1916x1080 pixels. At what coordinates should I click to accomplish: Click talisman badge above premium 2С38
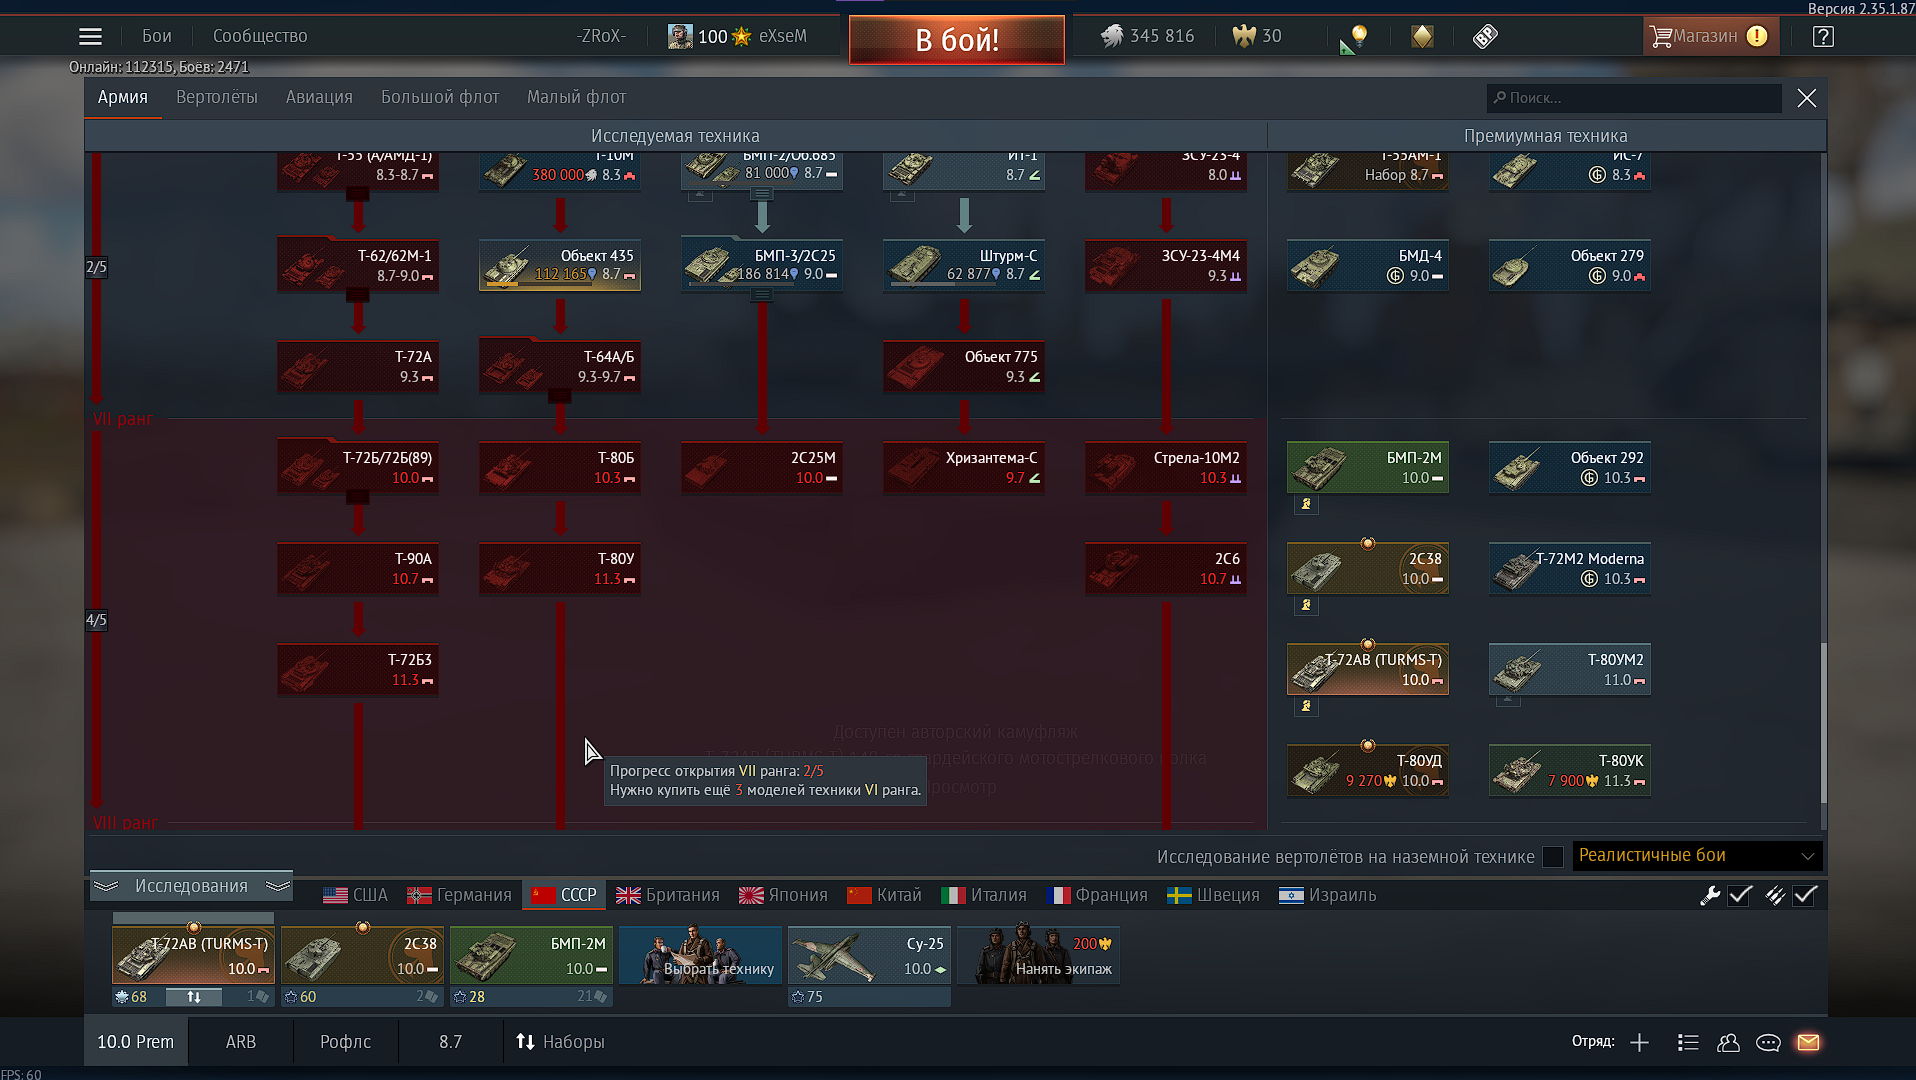click(x=1368, y=544)
